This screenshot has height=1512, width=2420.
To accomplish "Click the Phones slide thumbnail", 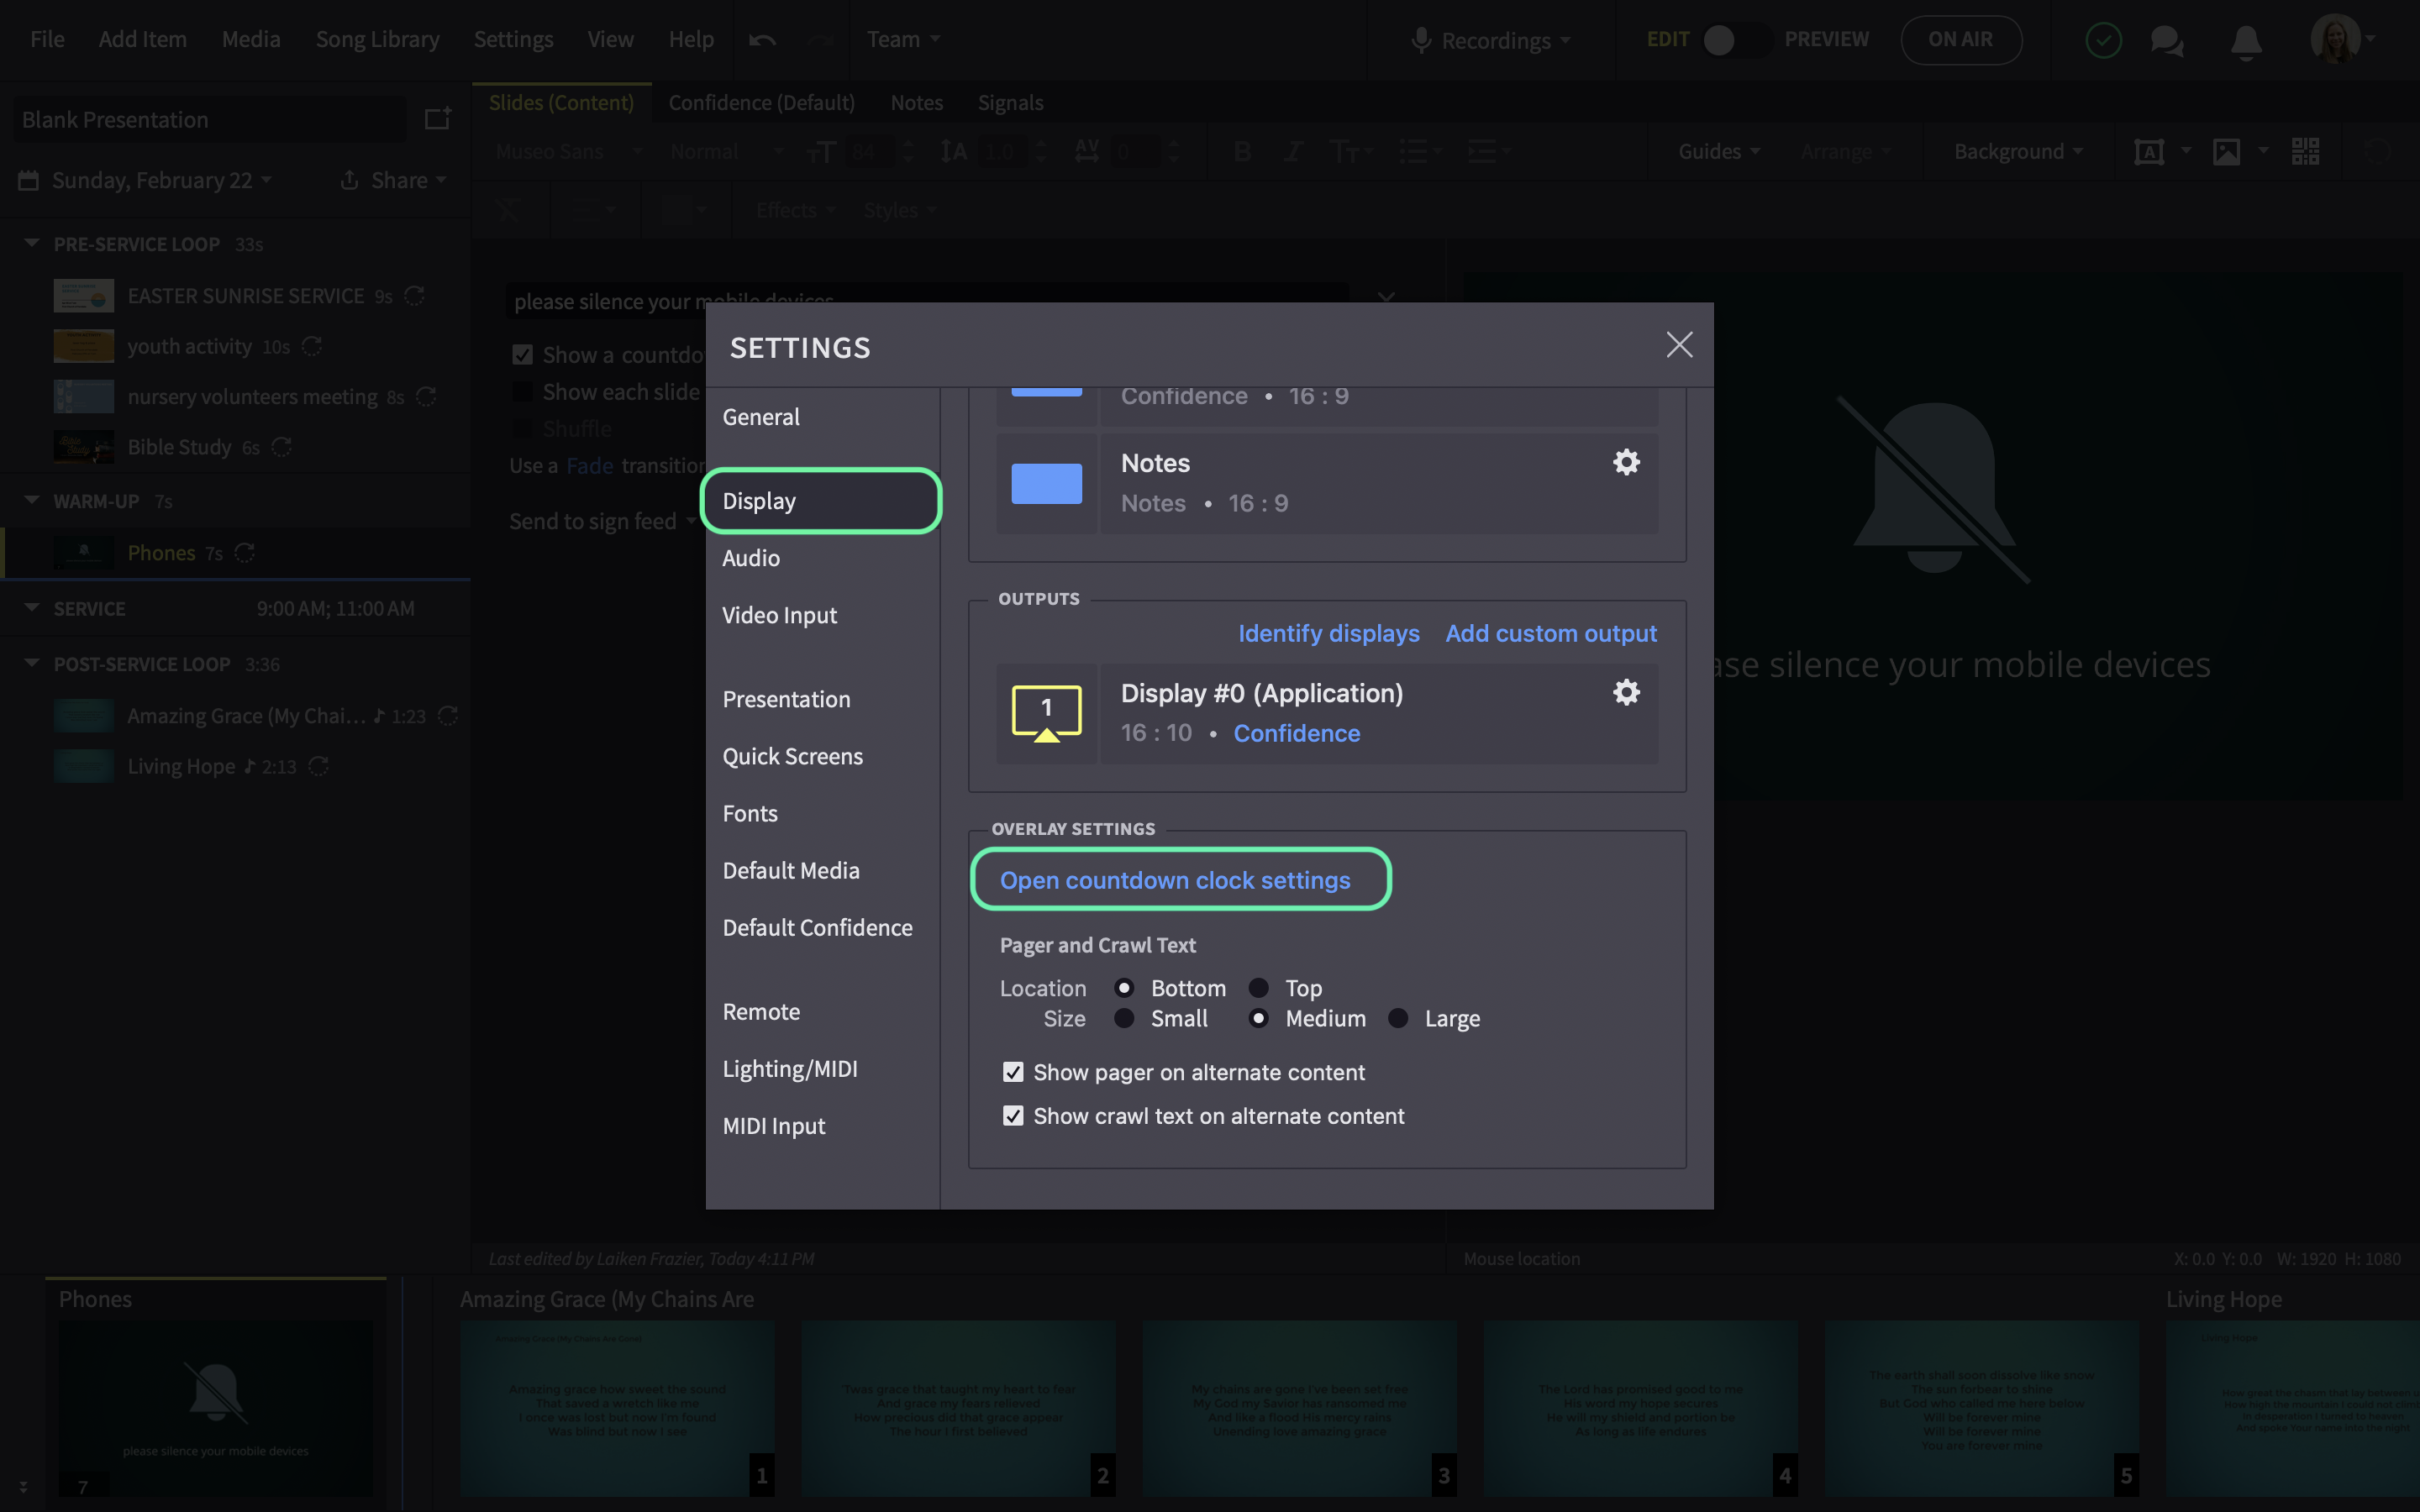I will click(x=215, y=1408).
